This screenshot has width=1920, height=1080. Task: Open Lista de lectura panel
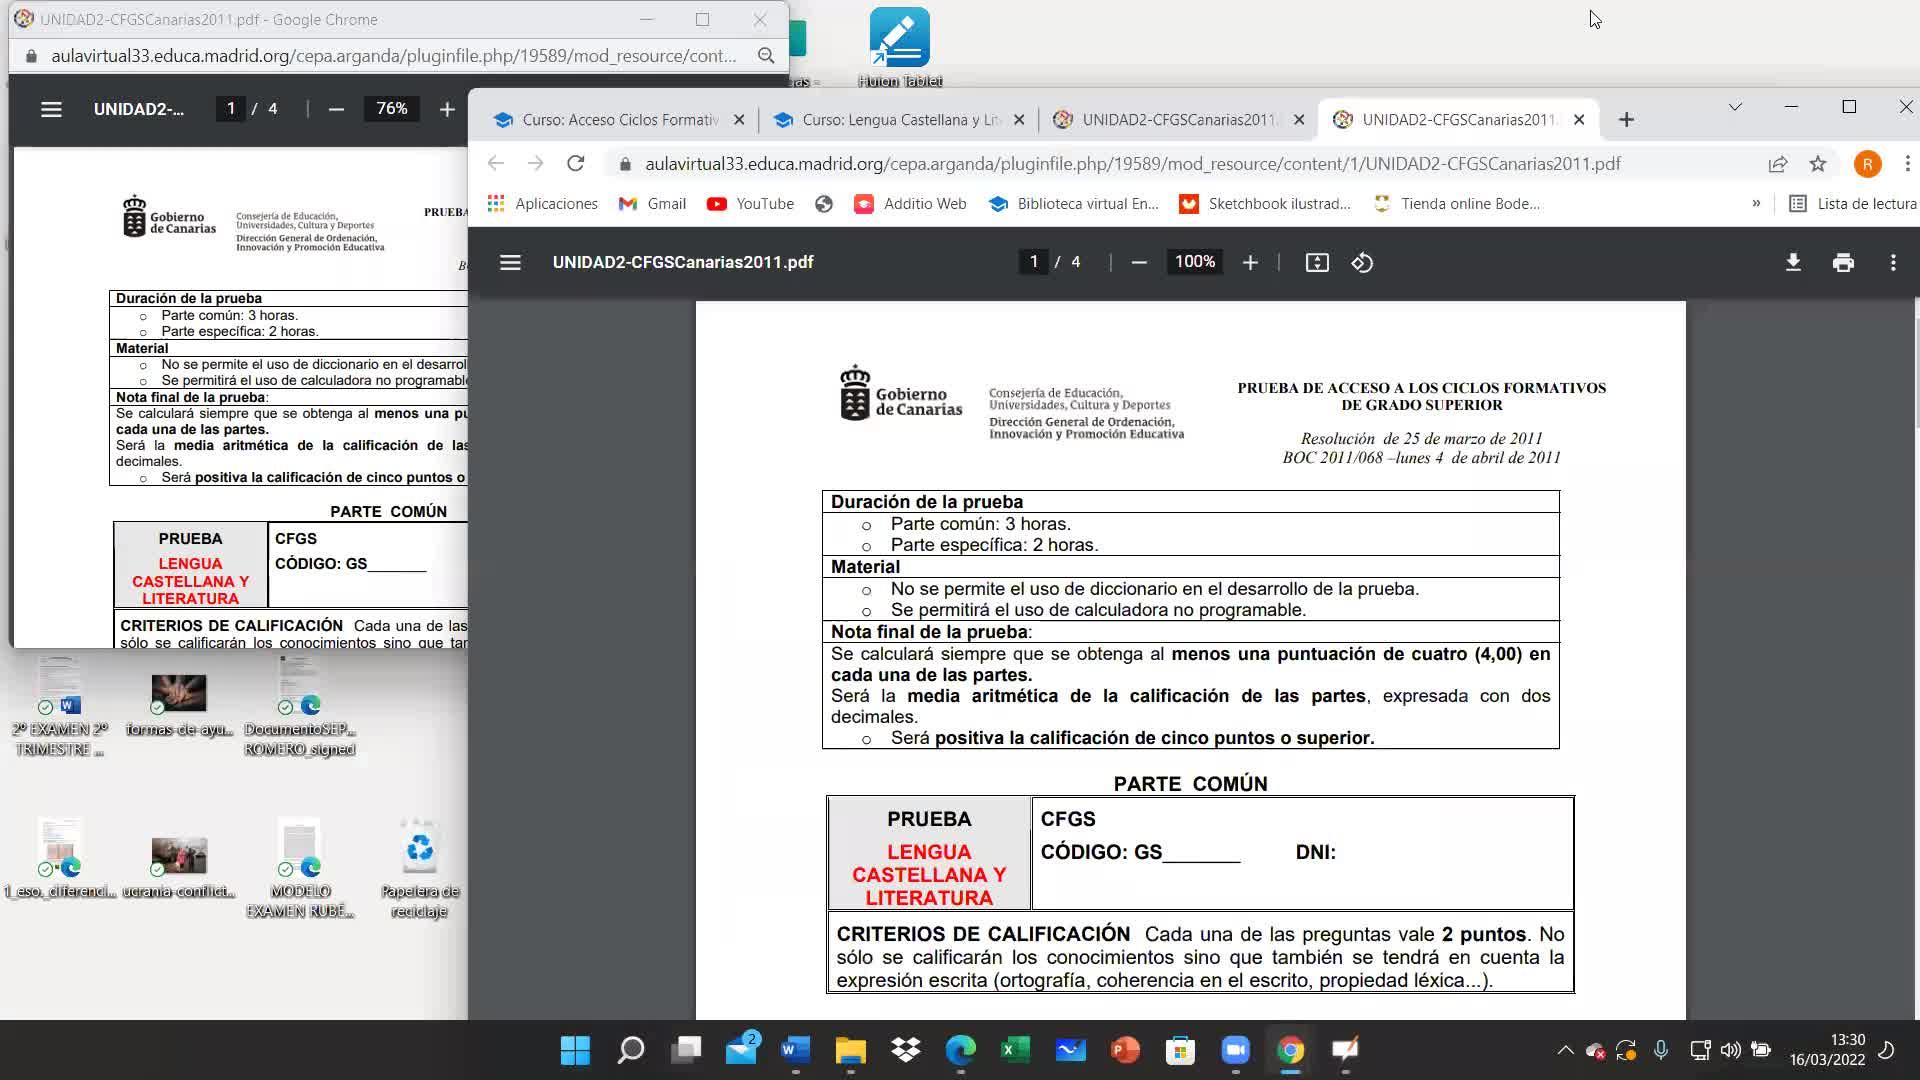[1853, 203]
